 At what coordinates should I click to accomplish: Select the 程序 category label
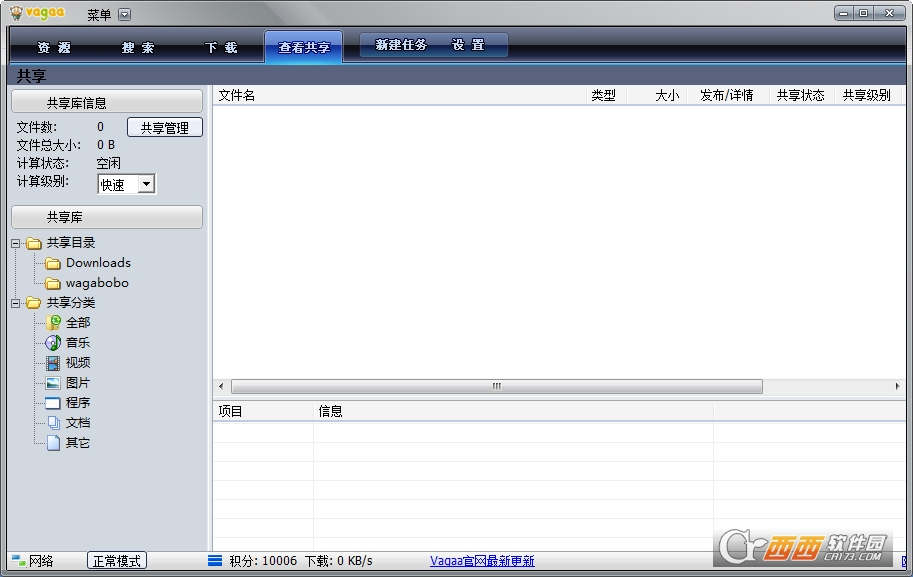77,402
